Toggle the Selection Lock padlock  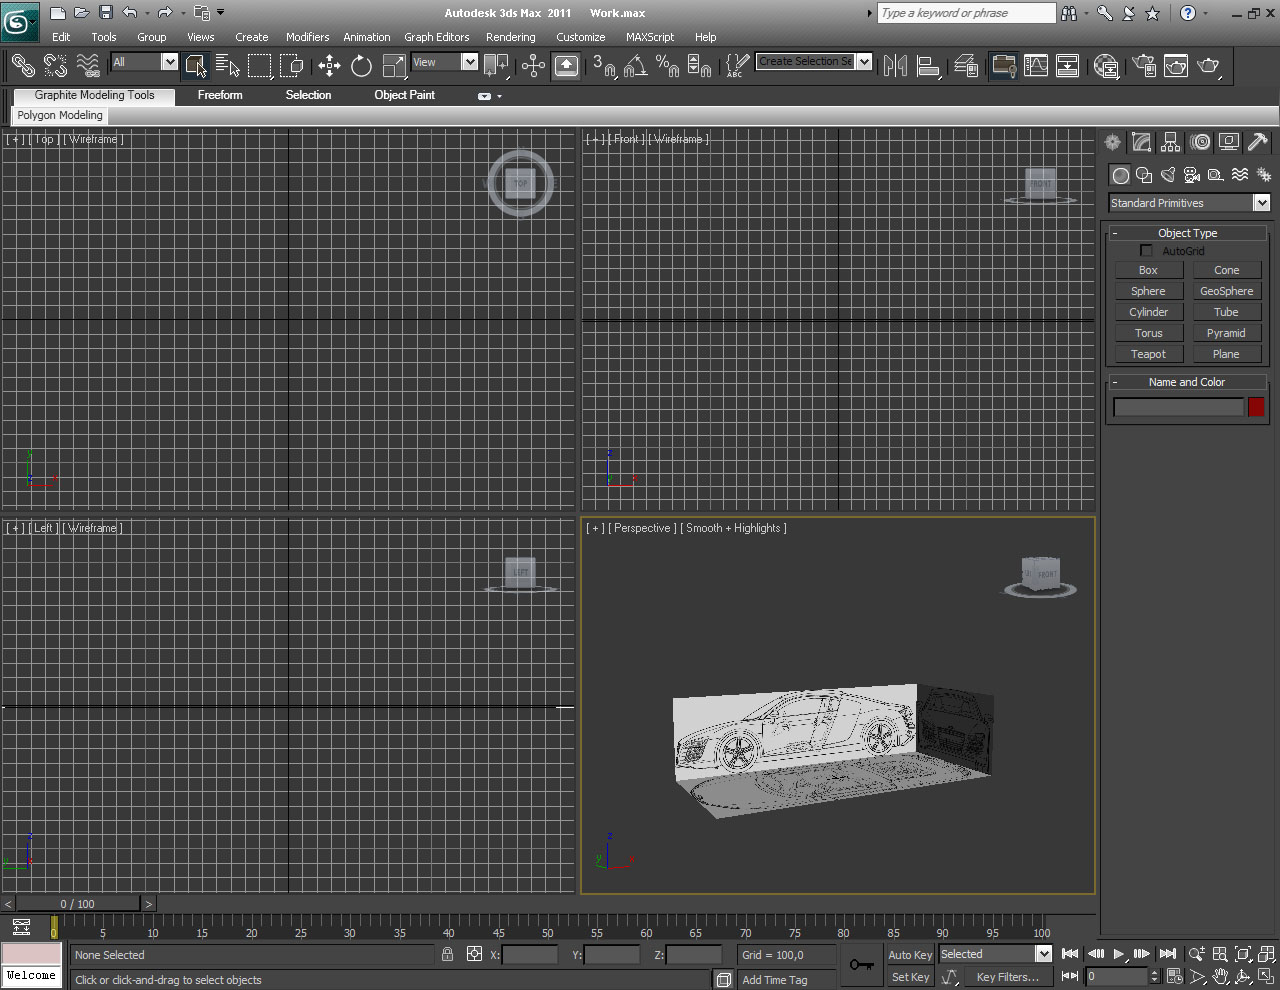pos(447,954)
